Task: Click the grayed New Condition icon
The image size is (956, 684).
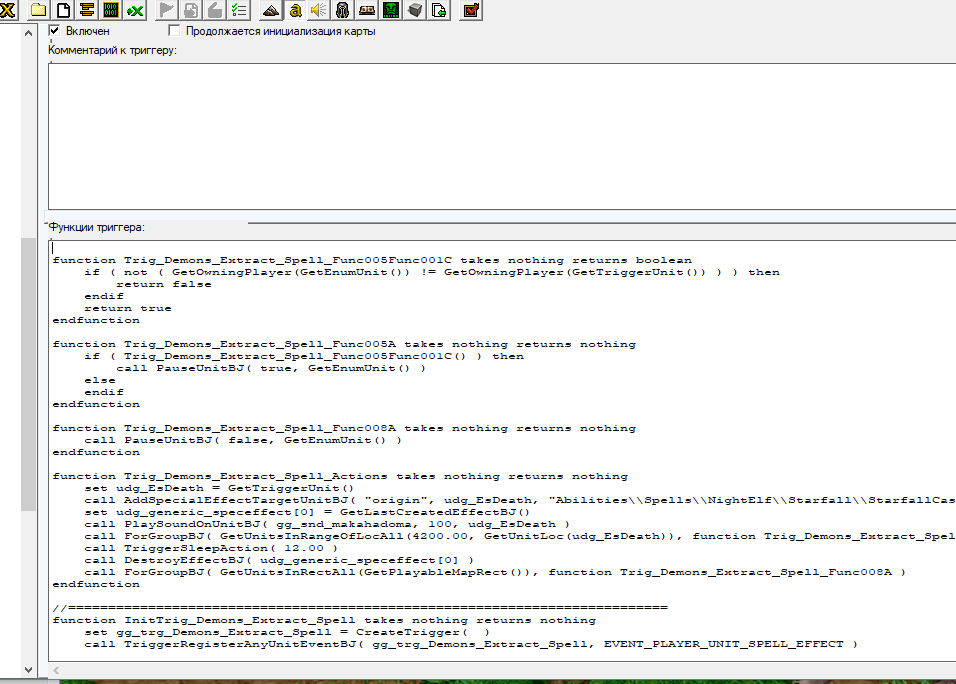Action: click(x=190, y=10)
